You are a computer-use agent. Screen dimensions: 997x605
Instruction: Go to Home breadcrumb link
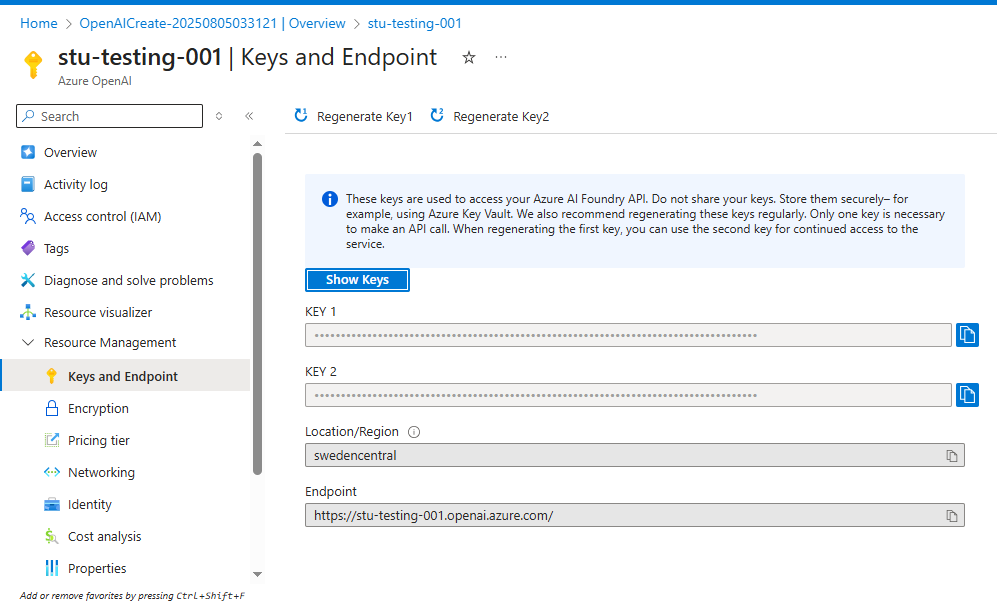(39, 24)
